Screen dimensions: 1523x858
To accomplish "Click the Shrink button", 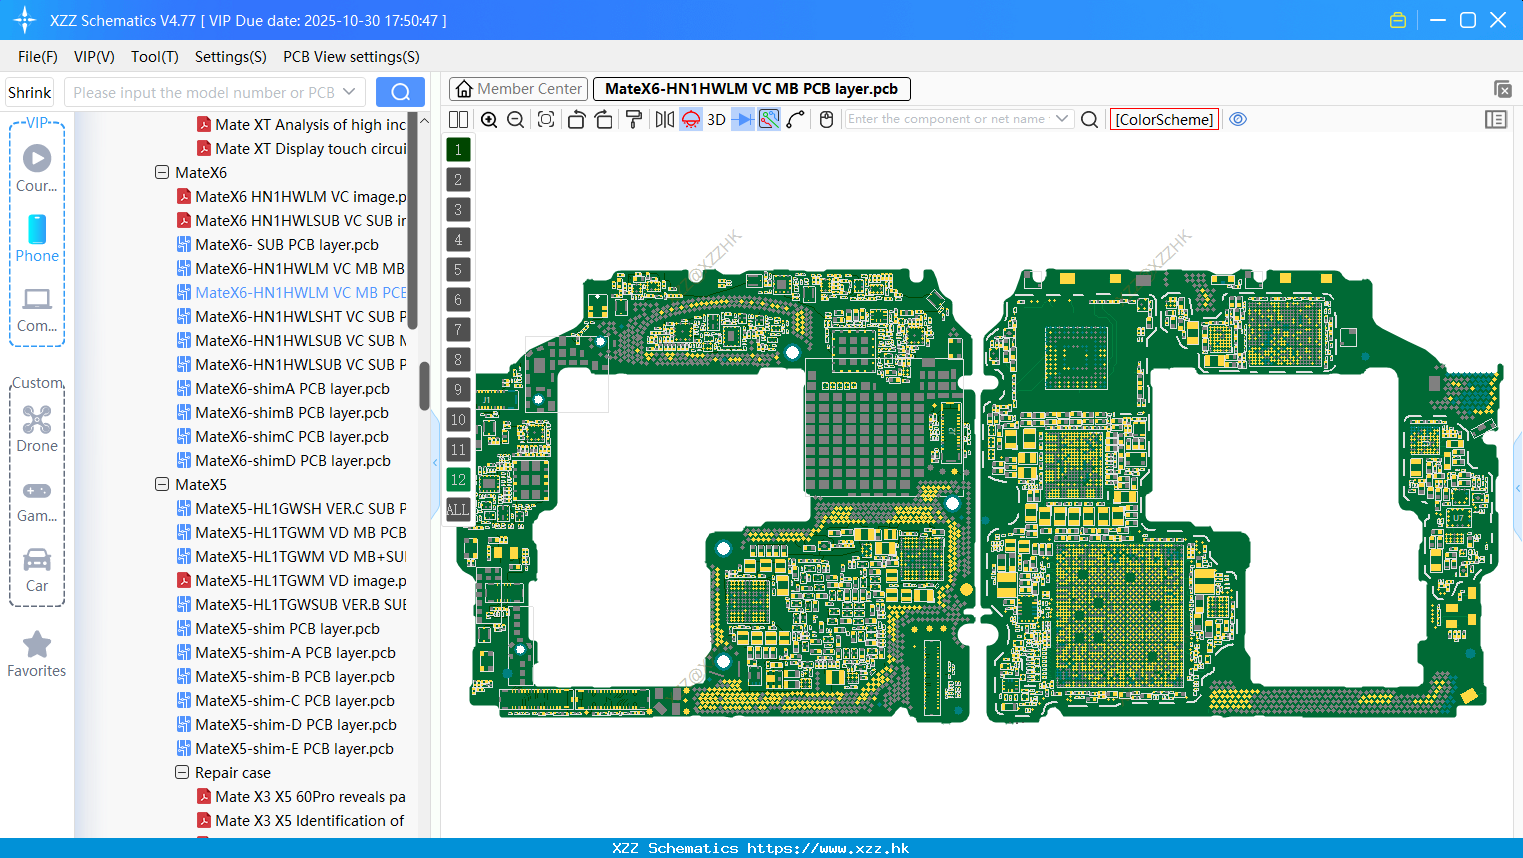I will point(30,92).
